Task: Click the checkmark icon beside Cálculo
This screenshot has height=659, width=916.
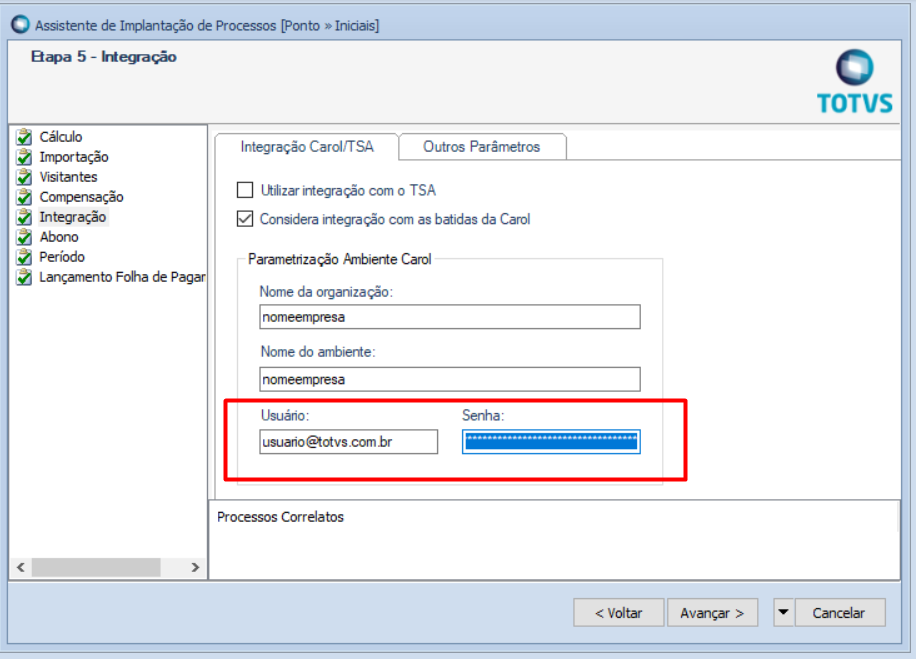Action: coord(25,137)
